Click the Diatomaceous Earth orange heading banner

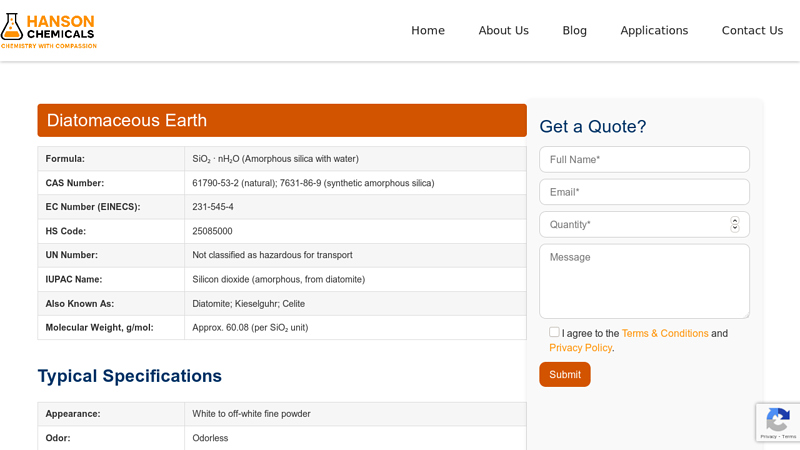pyautogui.click(x=282, y=120)
